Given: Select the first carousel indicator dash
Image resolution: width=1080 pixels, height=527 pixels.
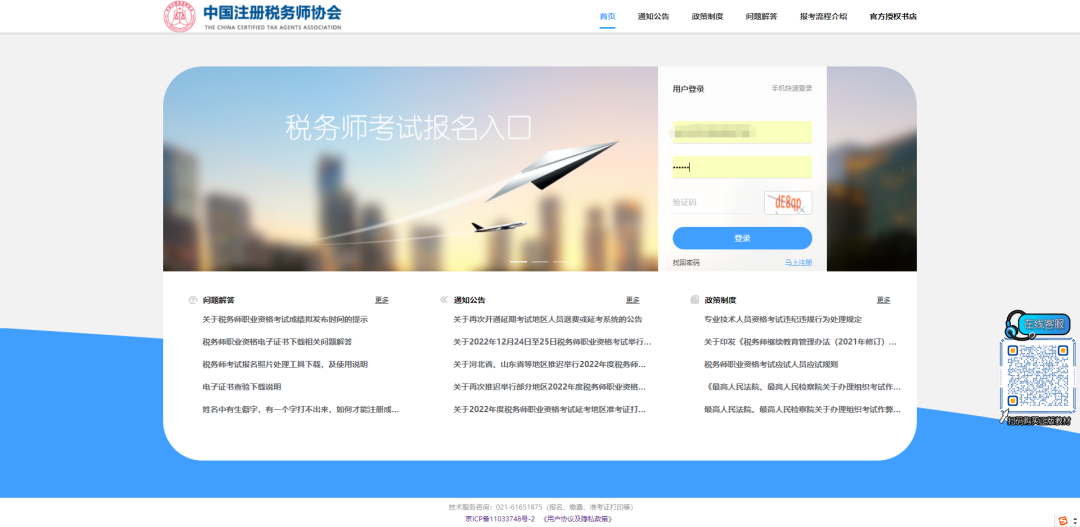Looking at the screenshot, I should point(519,262).
